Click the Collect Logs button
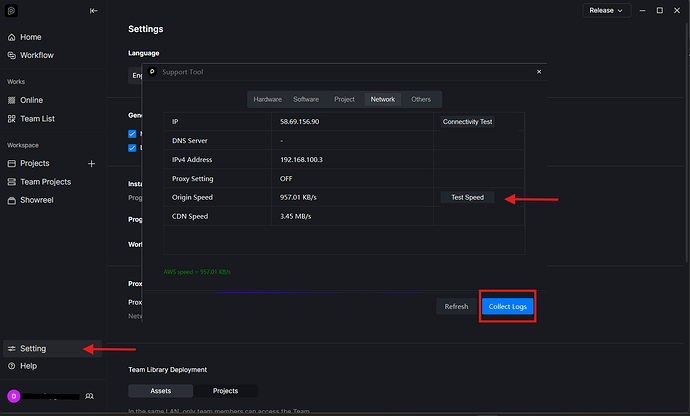 [x=508, y=306]
